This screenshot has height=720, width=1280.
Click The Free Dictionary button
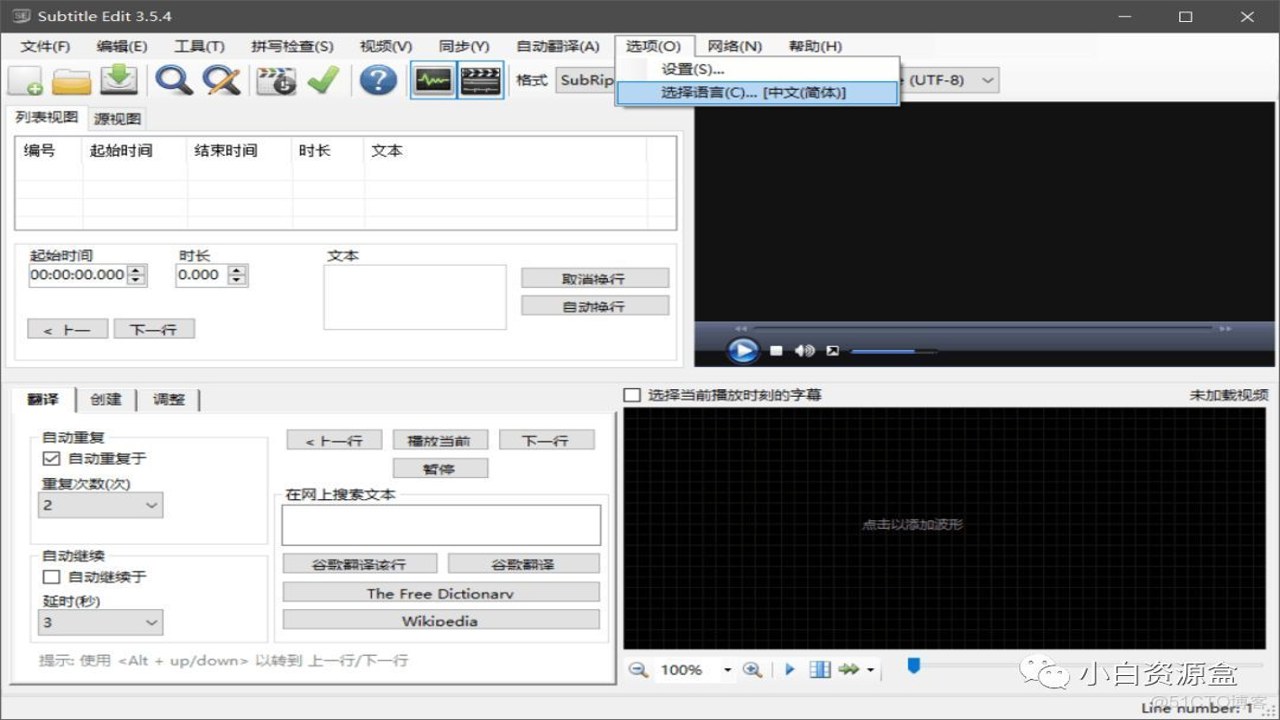441,592
